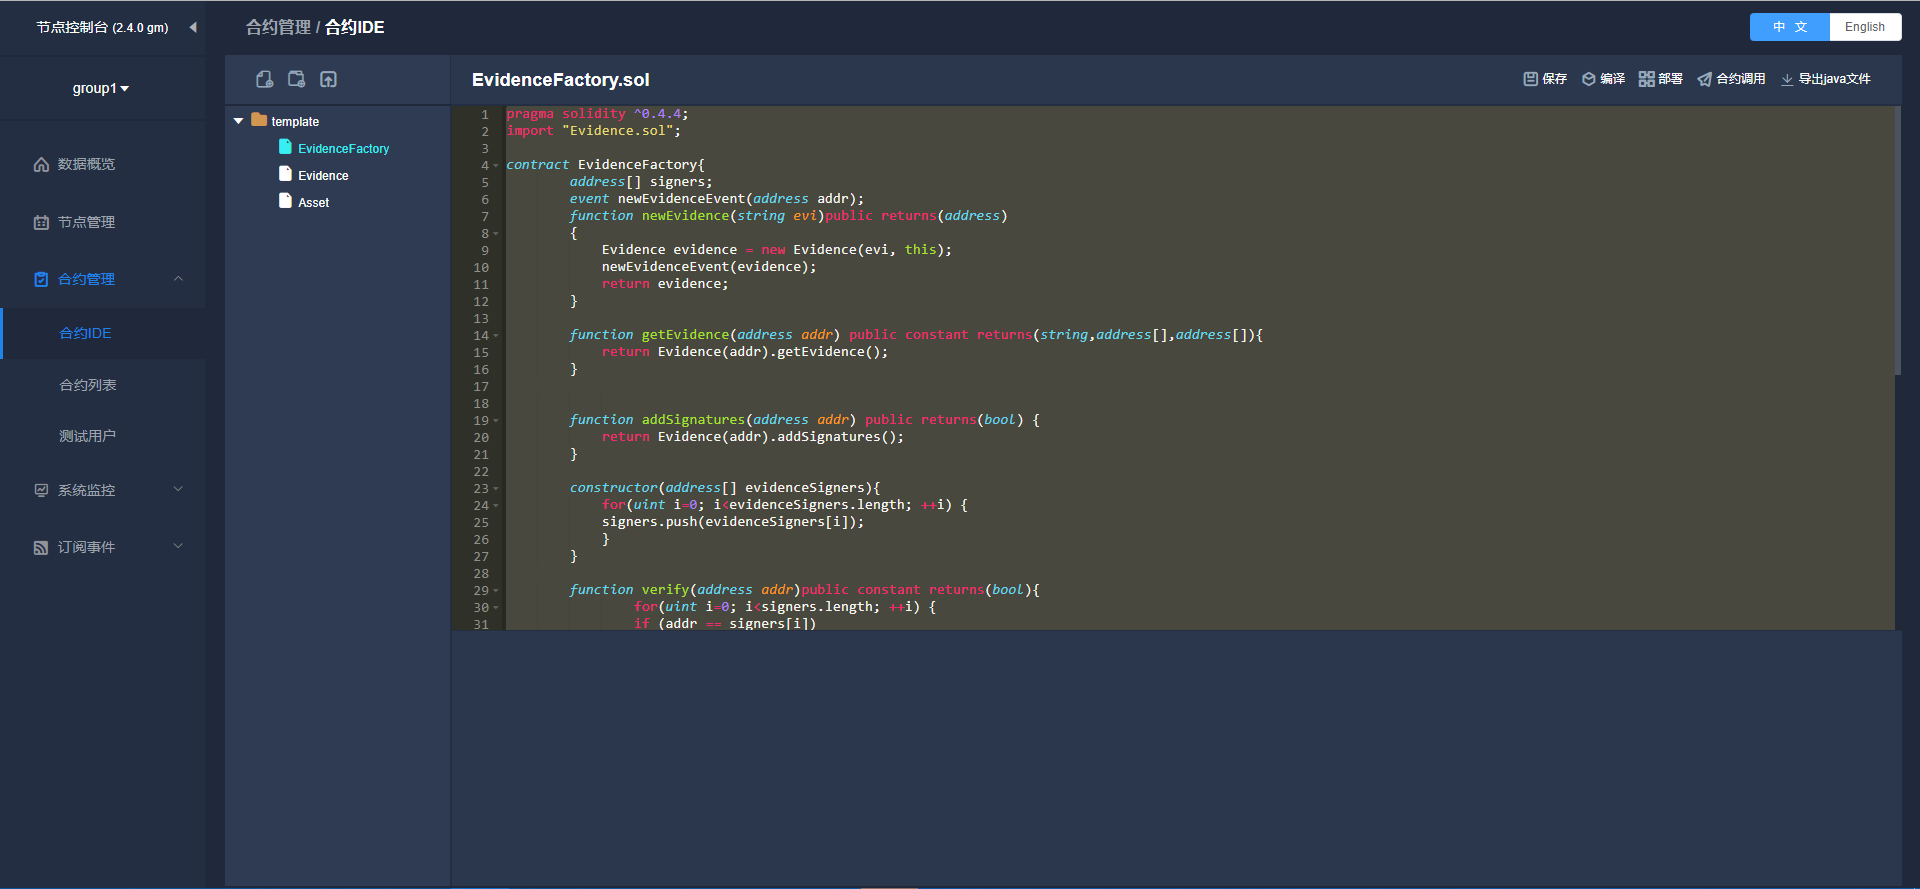Switch language to 中文
The image size is (1920, 889).
pyautogui.click(x=1790, y=27)
